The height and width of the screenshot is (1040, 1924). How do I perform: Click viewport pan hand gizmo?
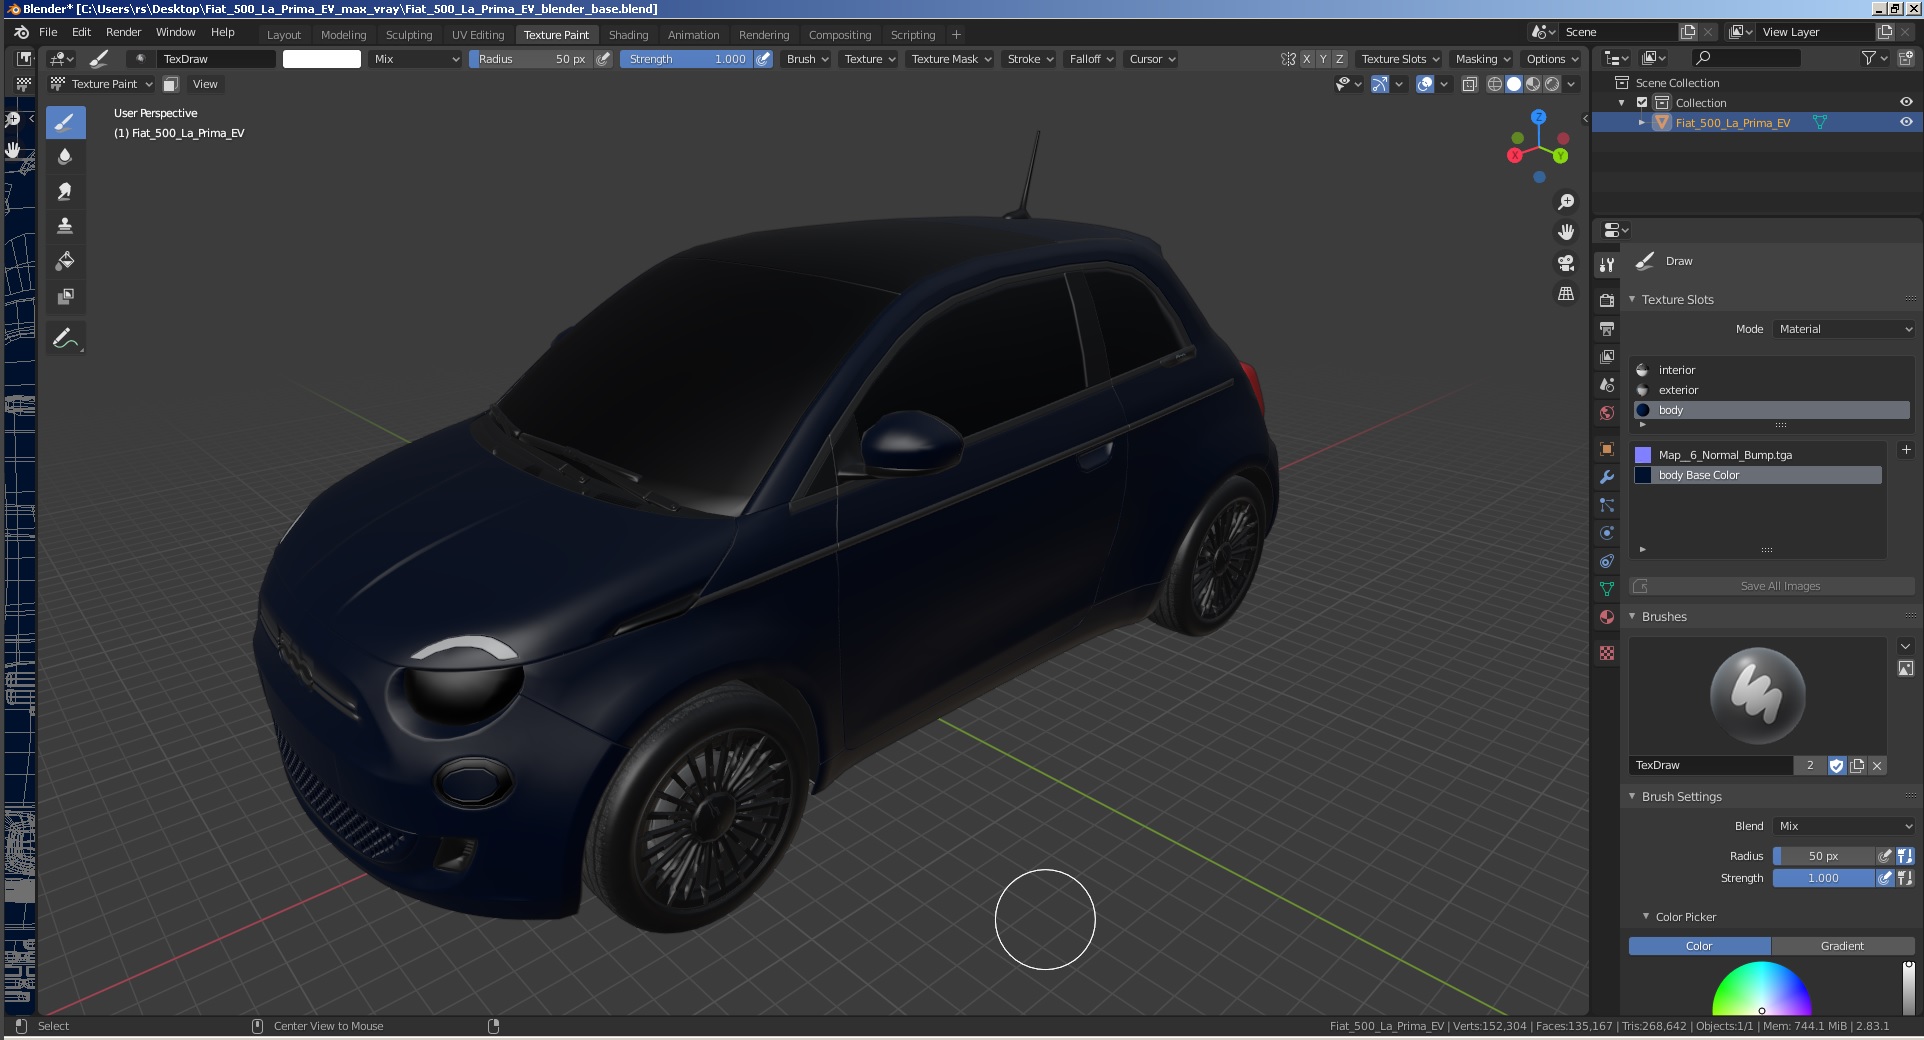(1566, 232)
